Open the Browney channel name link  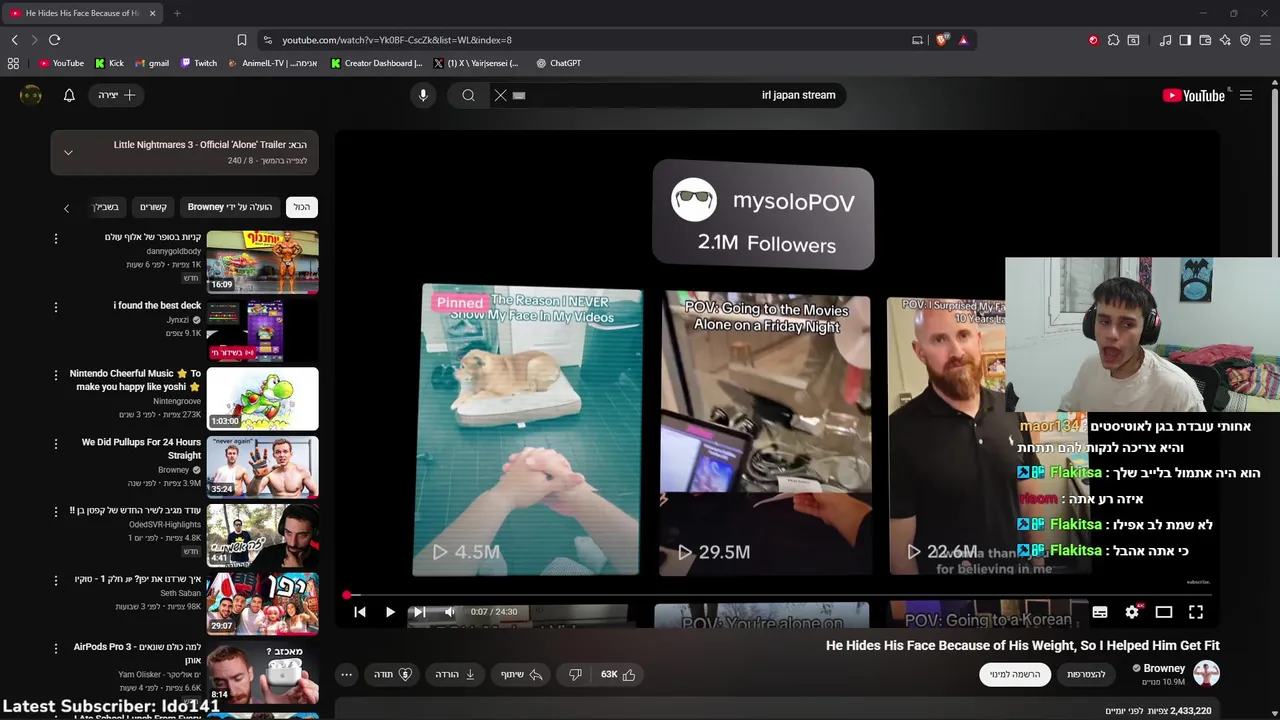point(1164,668)
